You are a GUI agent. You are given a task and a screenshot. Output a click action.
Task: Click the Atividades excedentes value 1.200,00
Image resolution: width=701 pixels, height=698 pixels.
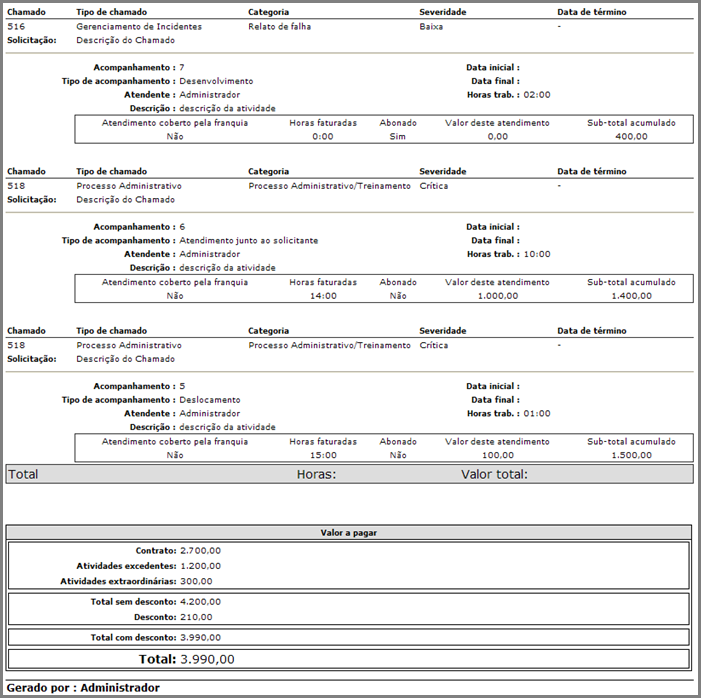[200, 565]
